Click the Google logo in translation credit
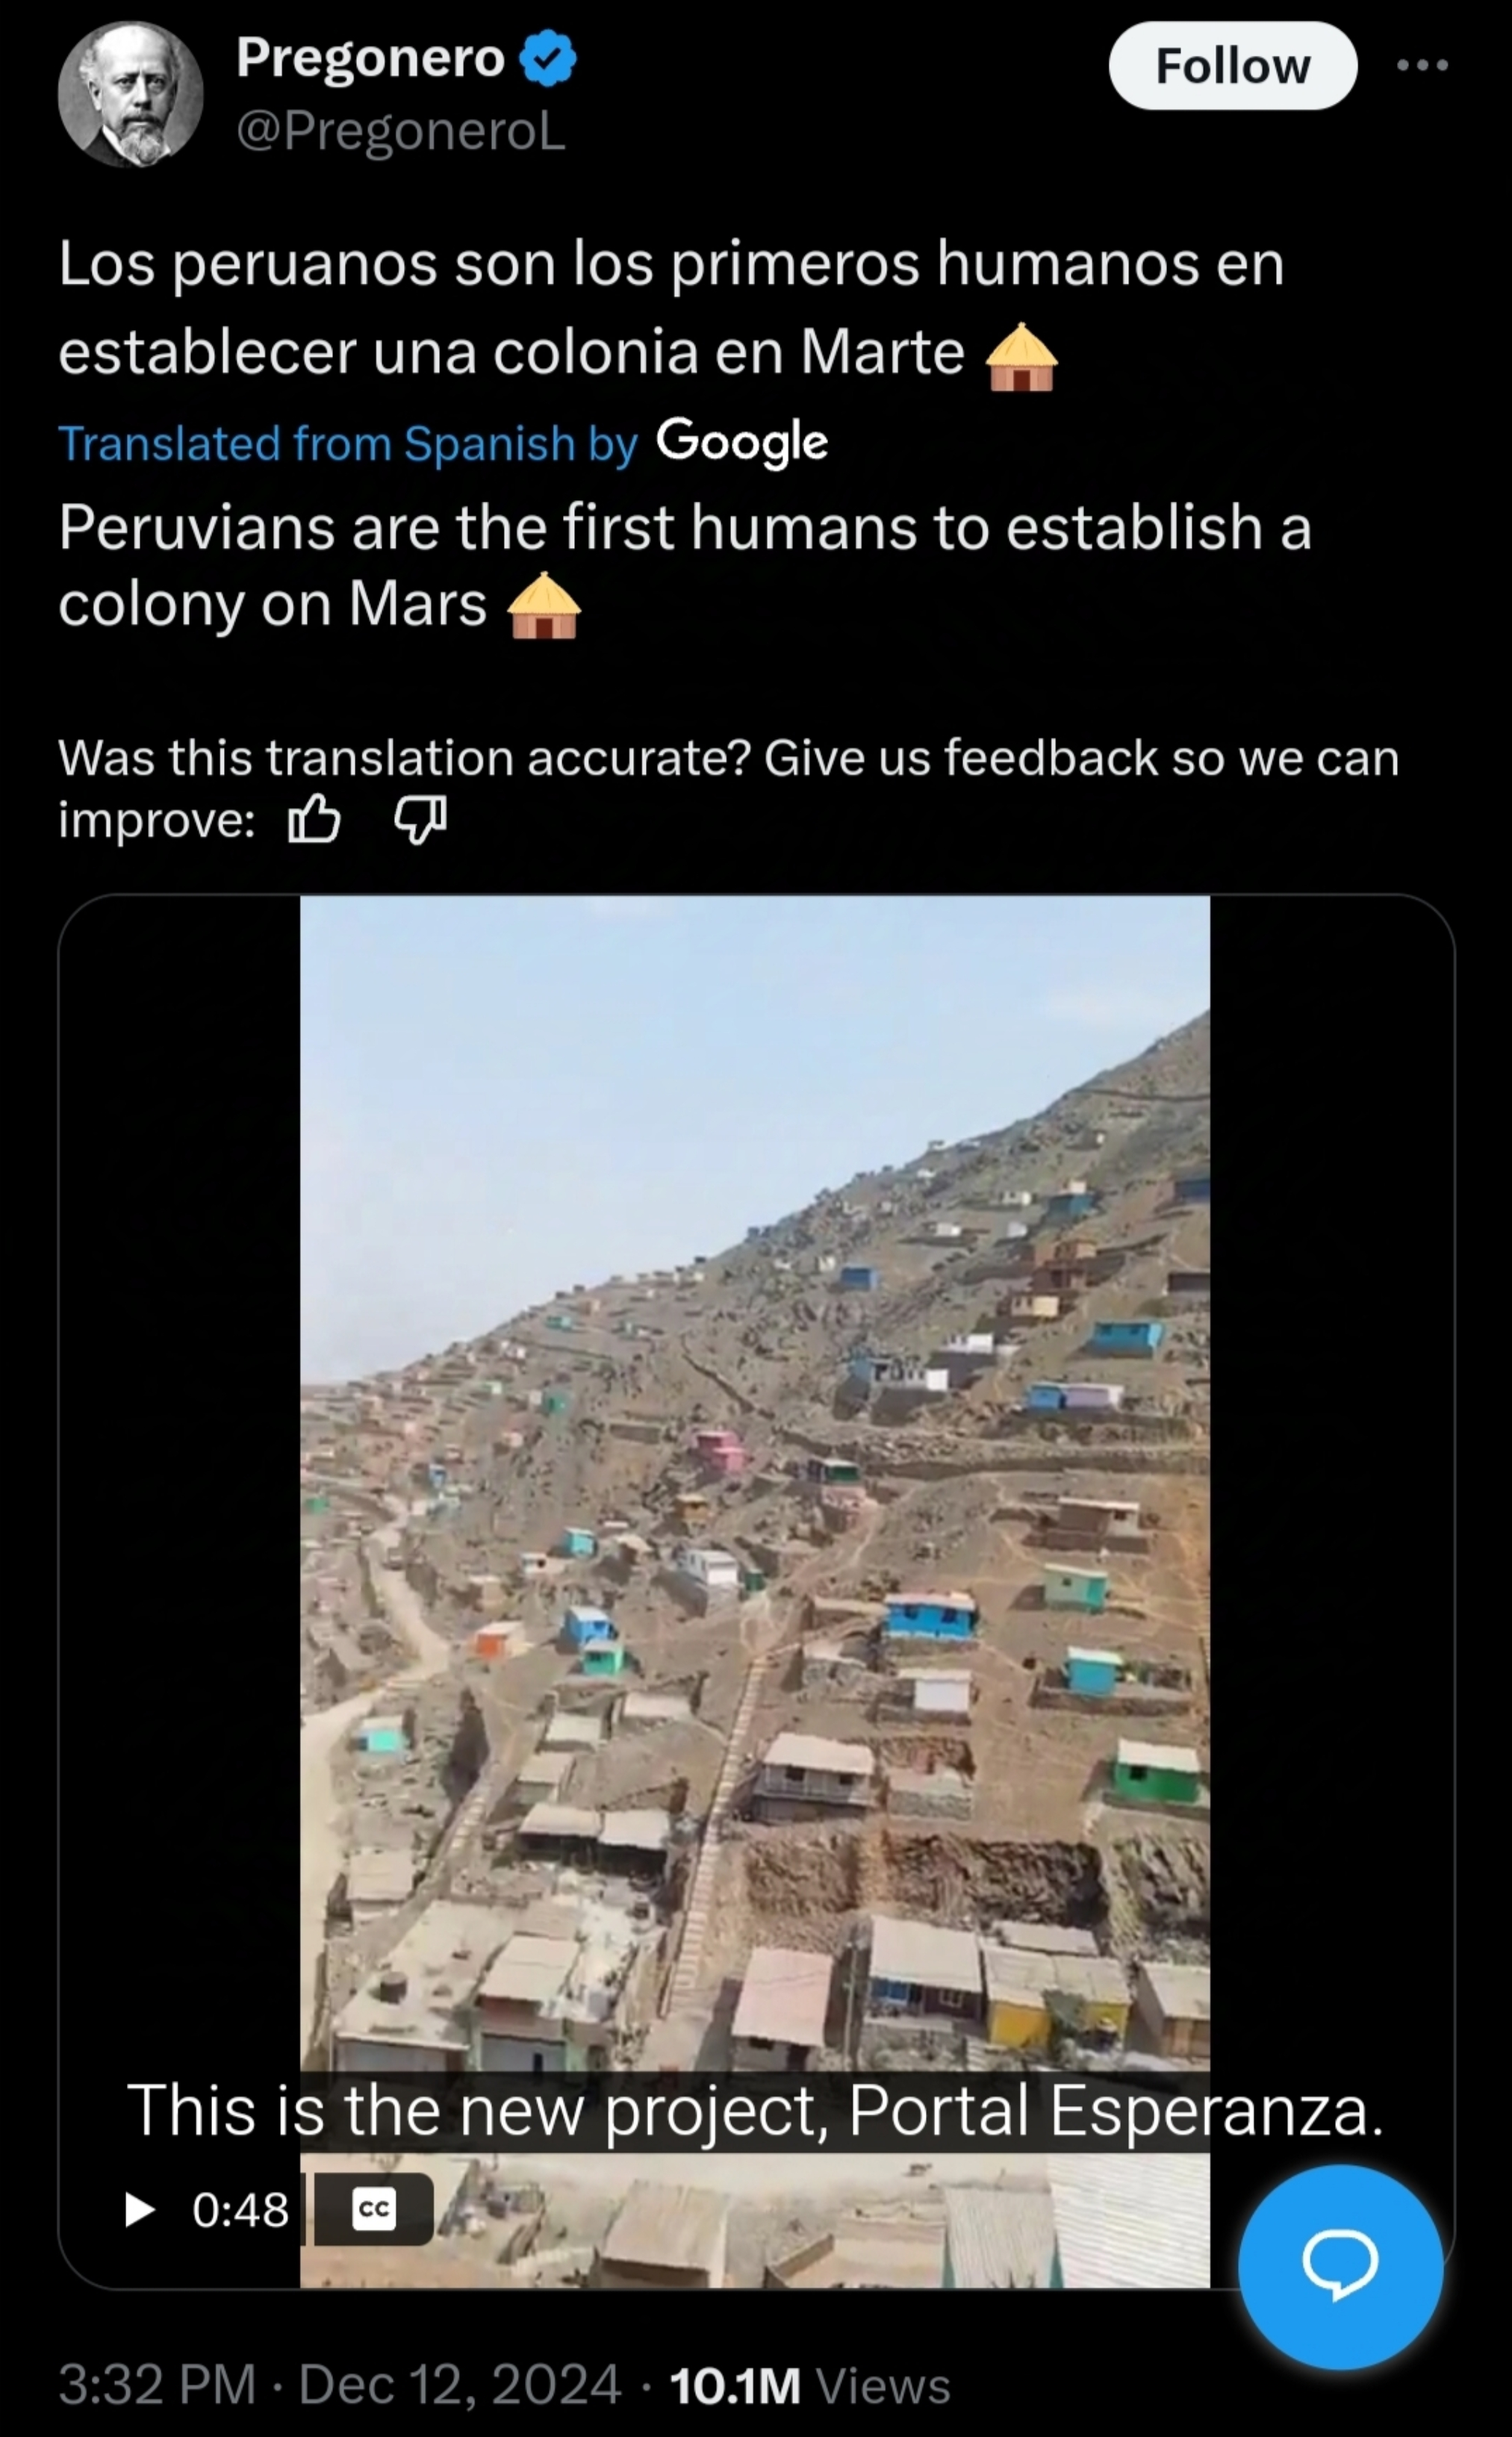This screenshot has height=2437, width=1512. (742, 443)
